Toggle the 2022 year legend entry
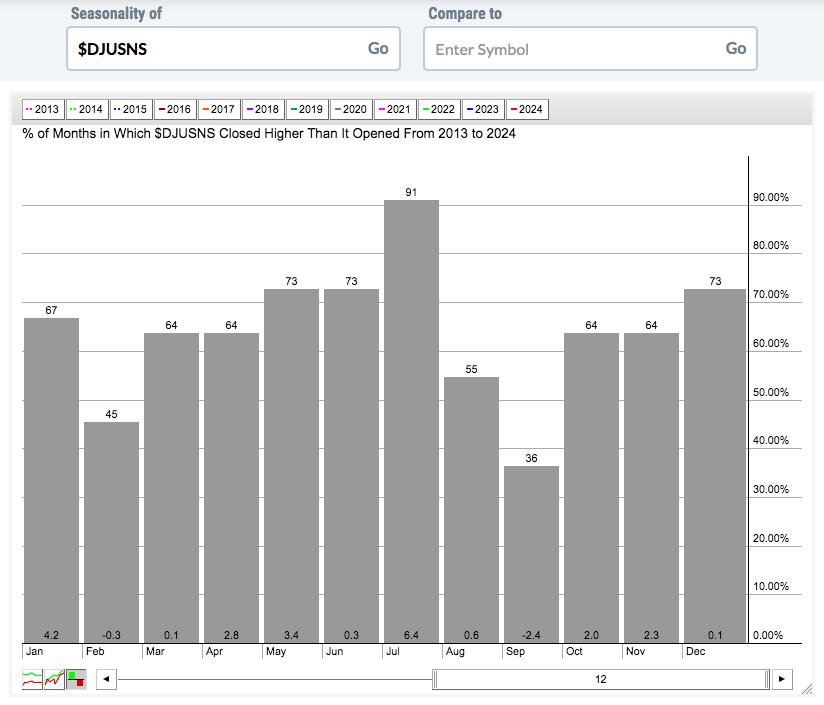 coord(438,109)
